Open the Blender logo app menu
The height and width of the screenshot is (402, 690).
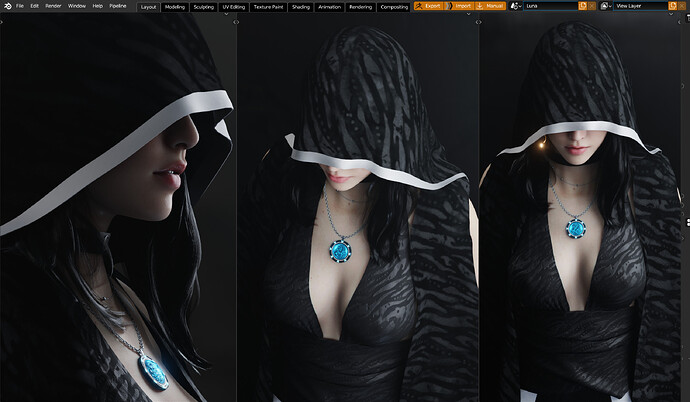7,6
